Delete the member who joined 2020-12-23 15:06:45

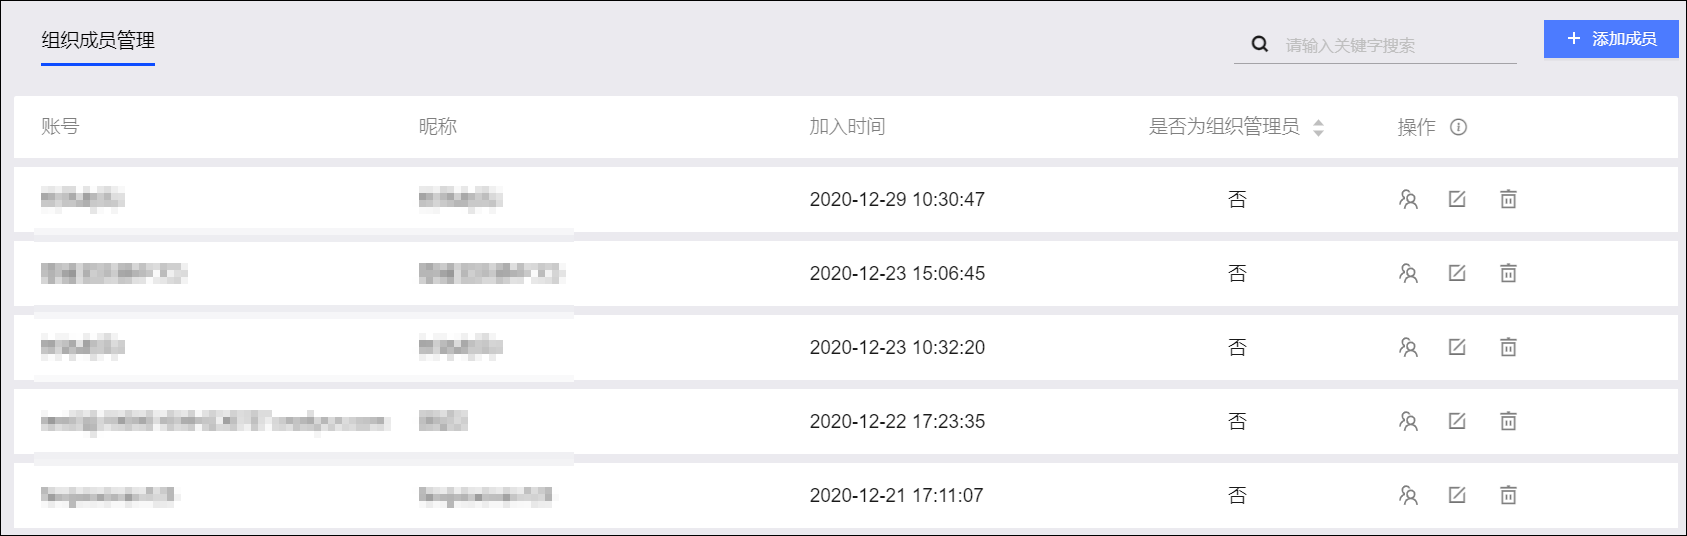(x=1508, y=273)
